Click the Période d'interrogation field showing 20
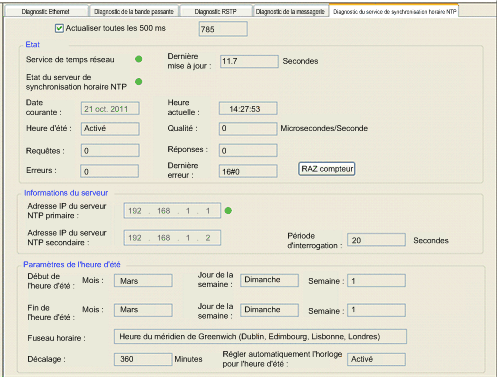 point(376,240)
